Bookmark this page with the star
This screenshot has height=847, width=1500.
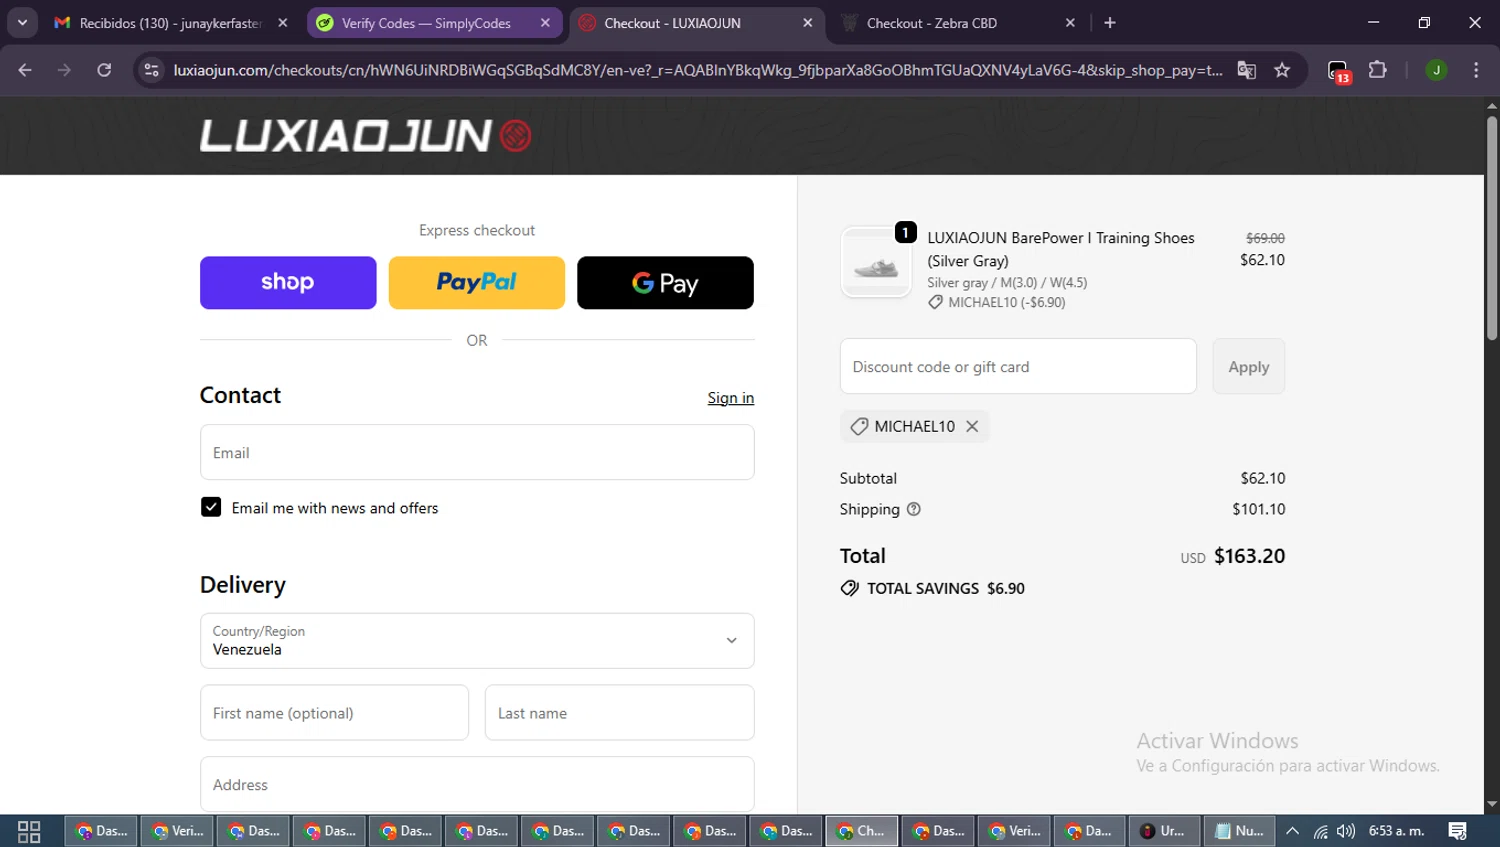(x=1282, y=70)
